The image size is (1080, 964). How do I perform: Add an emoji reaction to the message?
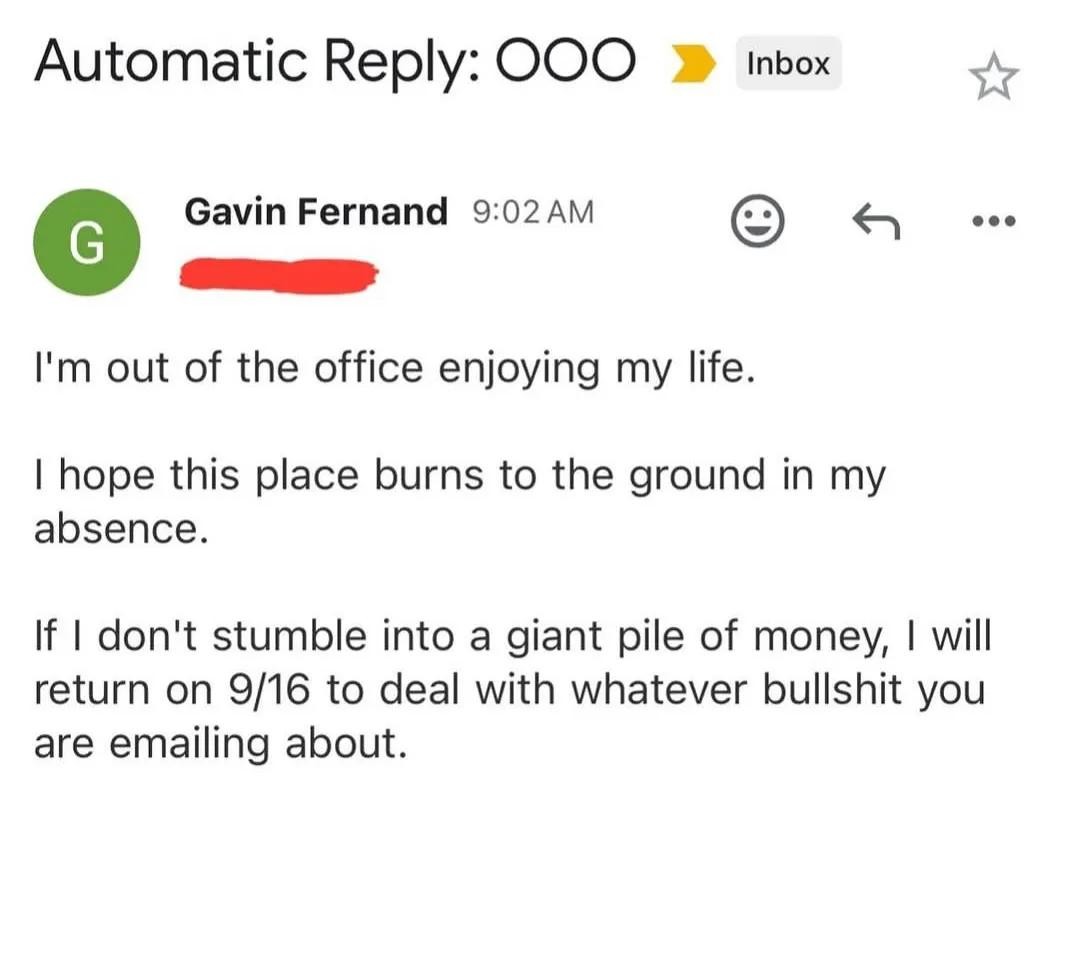[x=757, y=222]
